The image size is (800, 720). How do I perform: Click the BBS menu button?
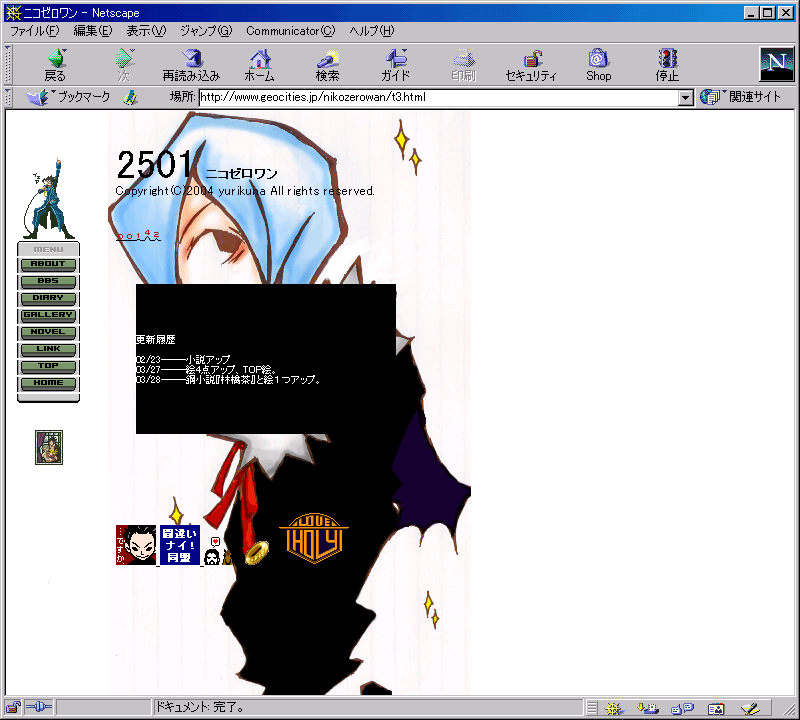click(48, 281)
